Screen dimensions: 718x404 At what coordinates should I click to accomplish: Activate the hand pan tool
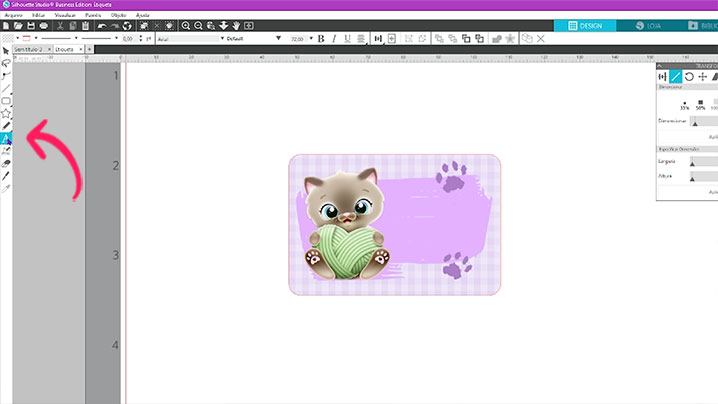[236, 25]
